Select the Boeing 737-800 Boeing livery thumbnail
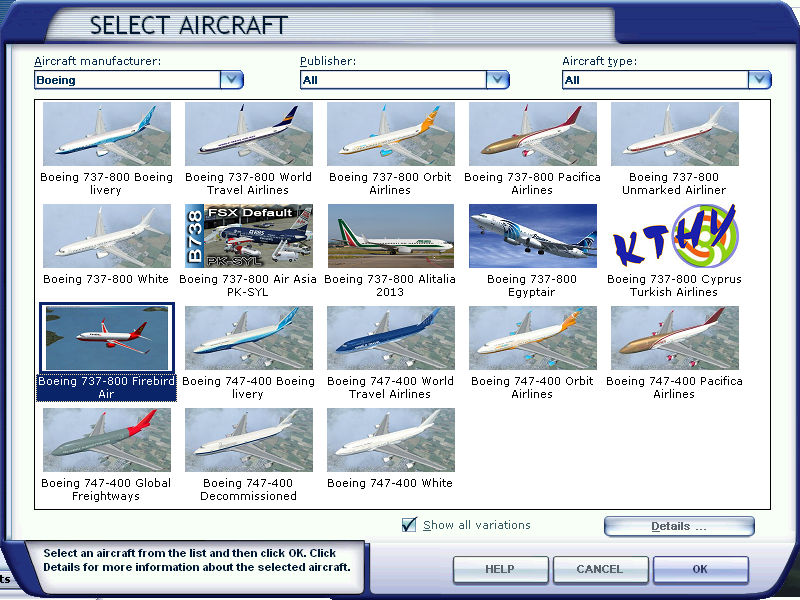The height and width of the screenshot is (600, 800). (x=107, y=134)
